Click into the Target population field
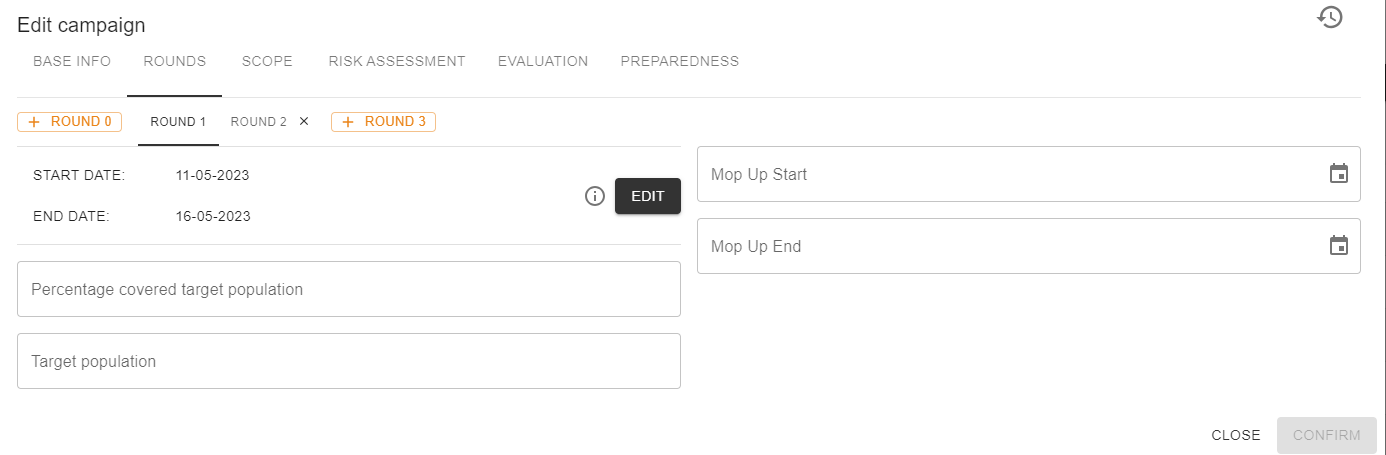This screenshot has width=1386, height=455. pyautogui.click(x=349, y=361)
